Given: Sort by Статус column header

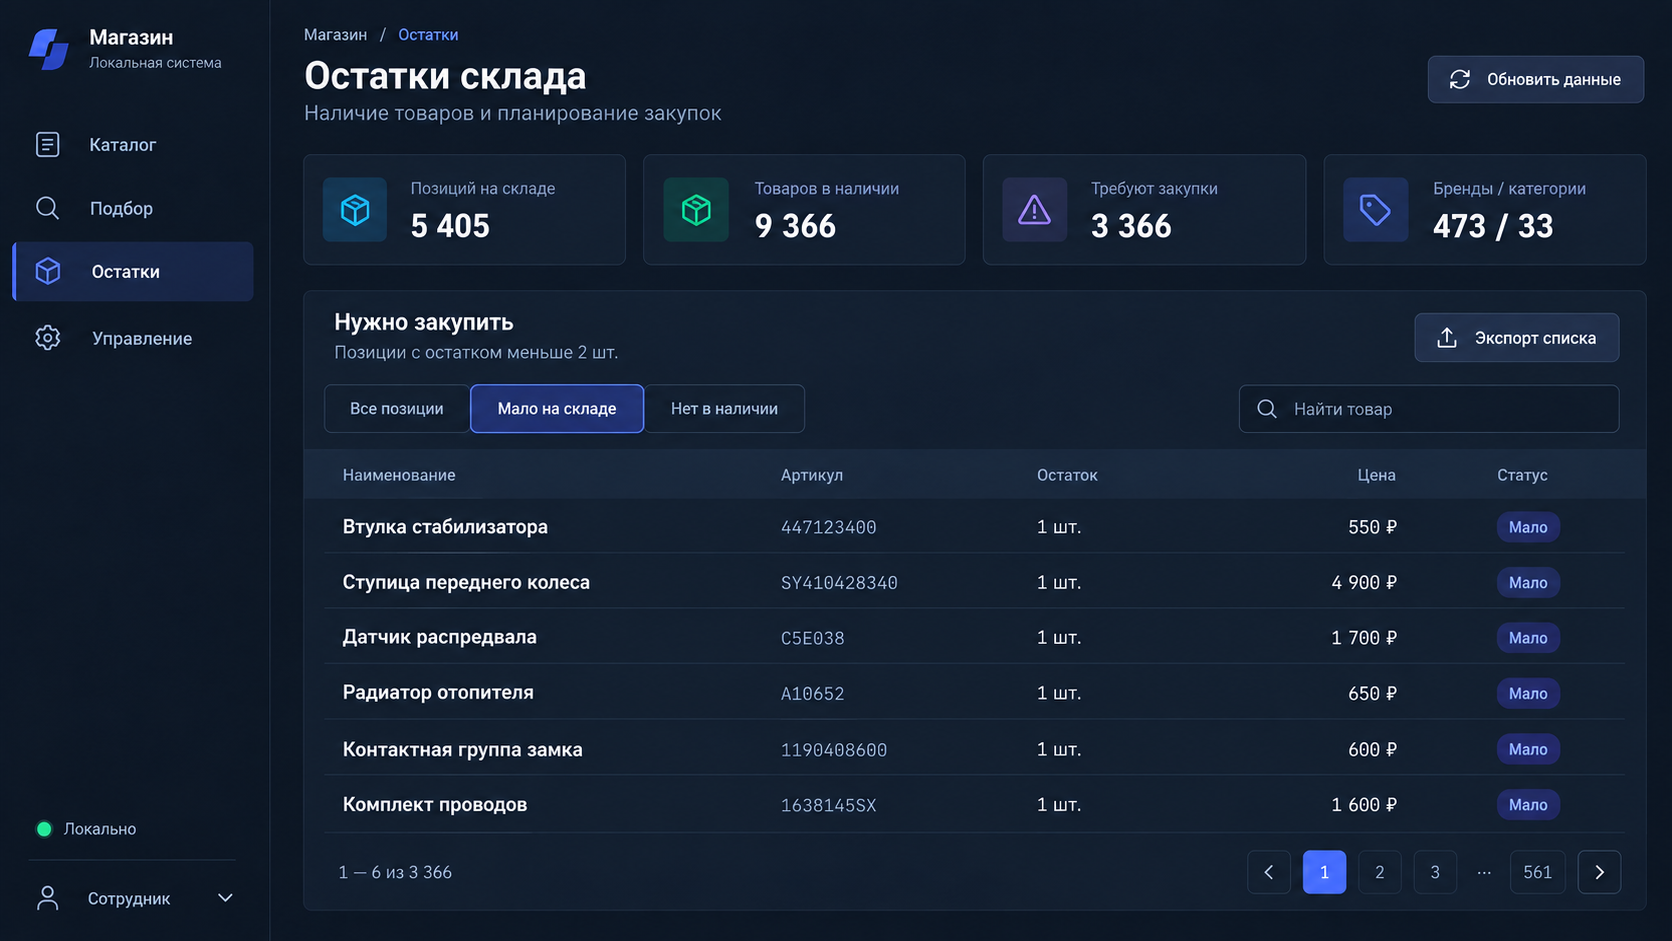Looking at the screenshot, I should pyautogui.click(x=1522, y=475).
